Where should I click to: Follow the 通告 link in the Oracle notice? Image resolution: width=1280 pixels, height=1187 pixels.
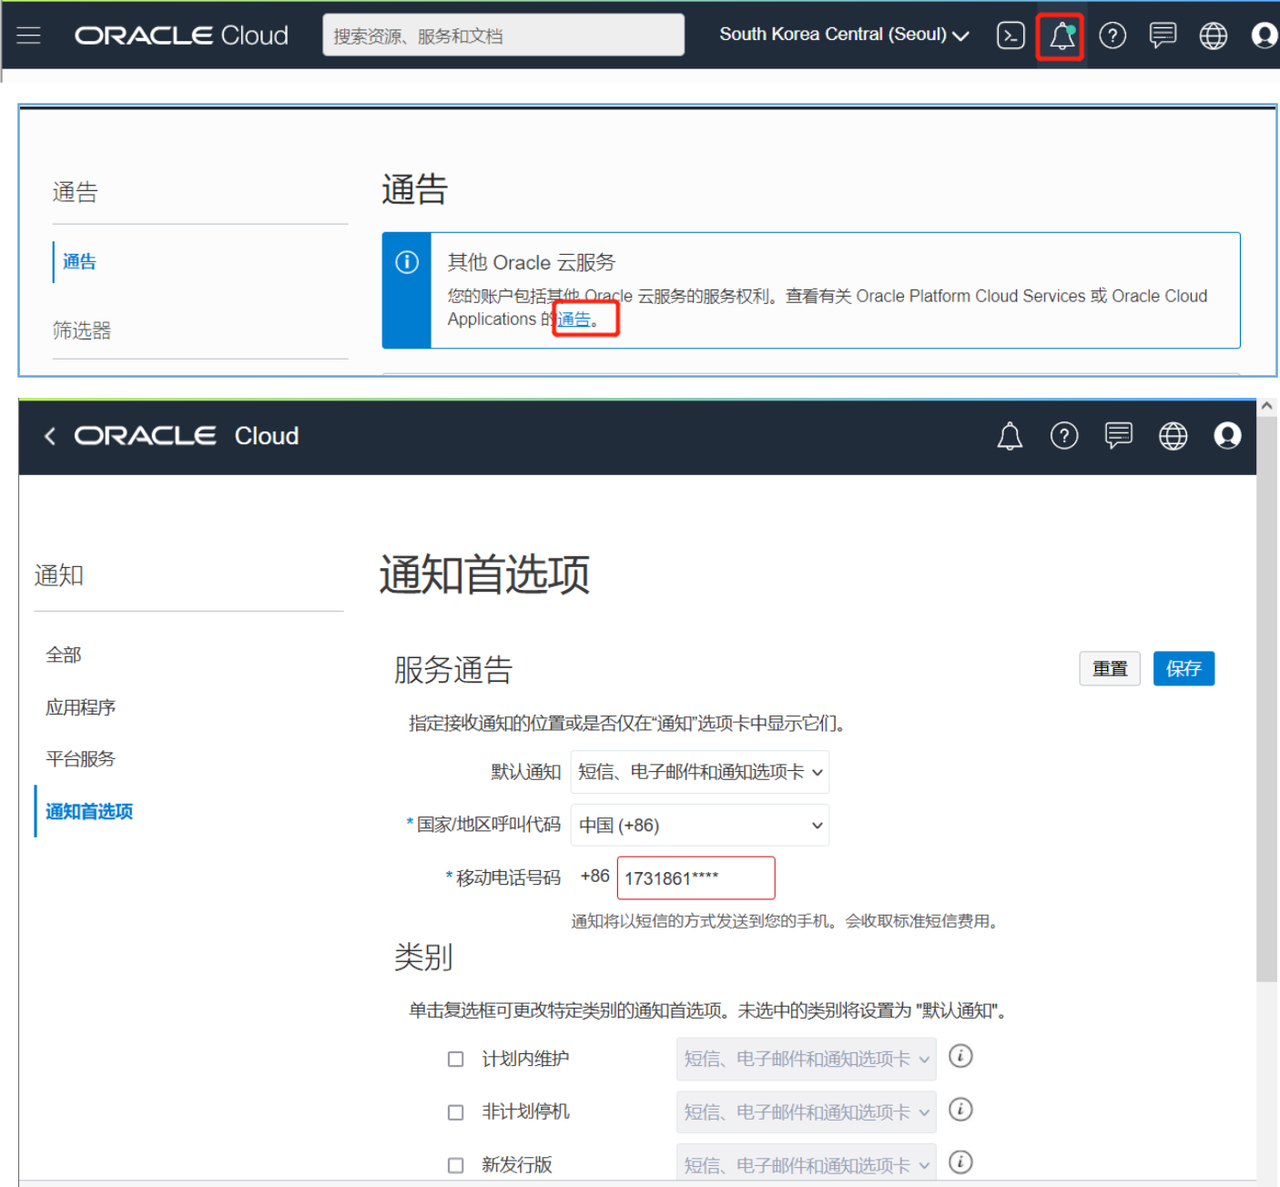pos(574,319)
